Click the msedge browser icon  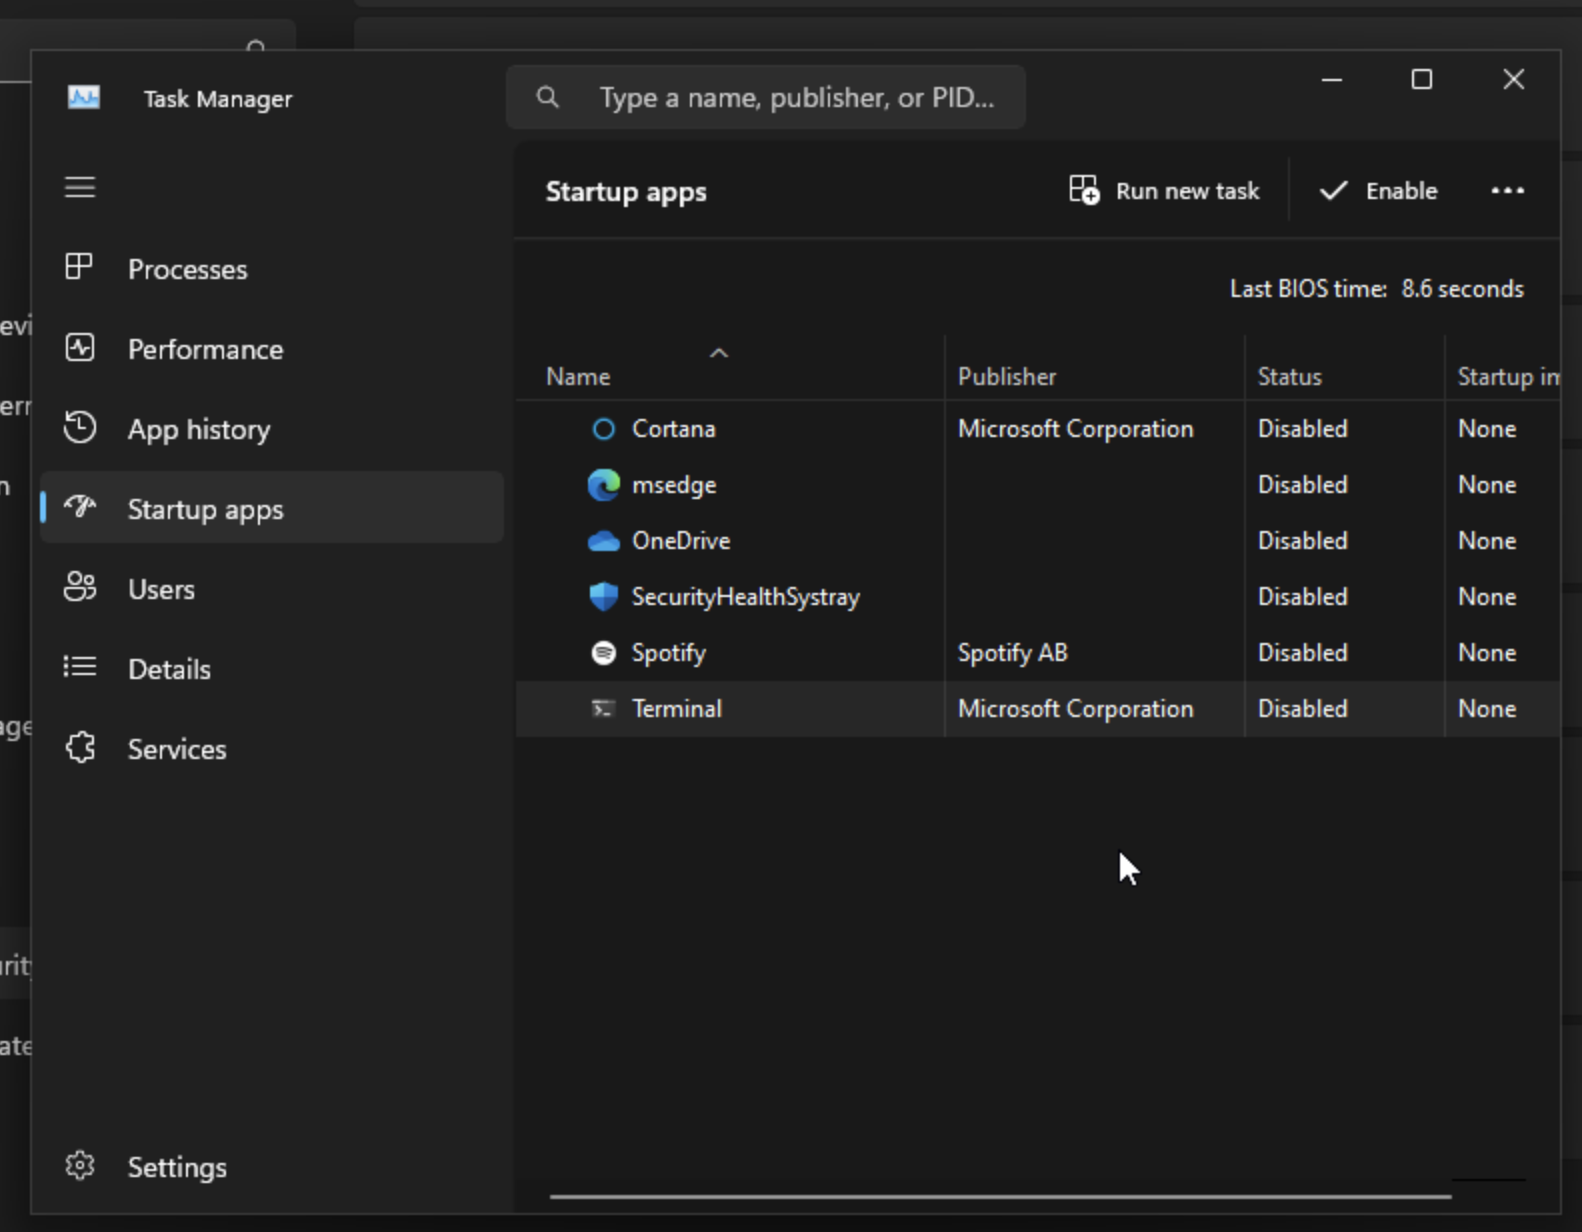tap(603, 485)
